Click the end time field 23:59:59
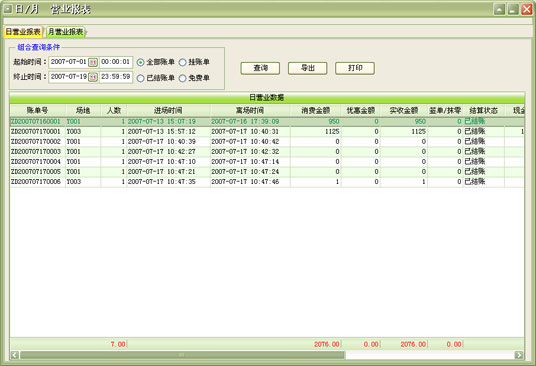Viewport: 536px width, 366px height. [x=116, y=77]
